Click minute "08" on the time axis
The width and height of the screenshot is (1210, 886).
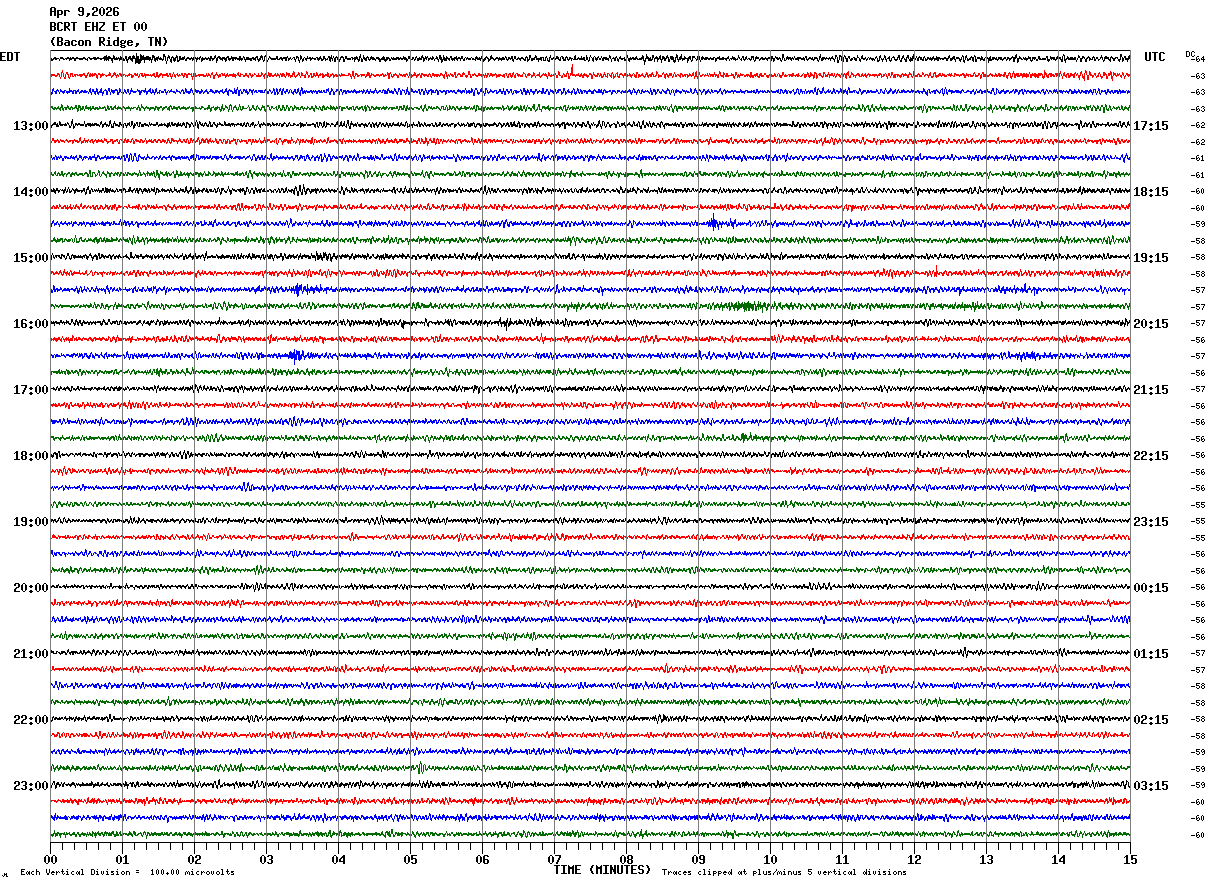pyautogui.click(x=627, y=859)
